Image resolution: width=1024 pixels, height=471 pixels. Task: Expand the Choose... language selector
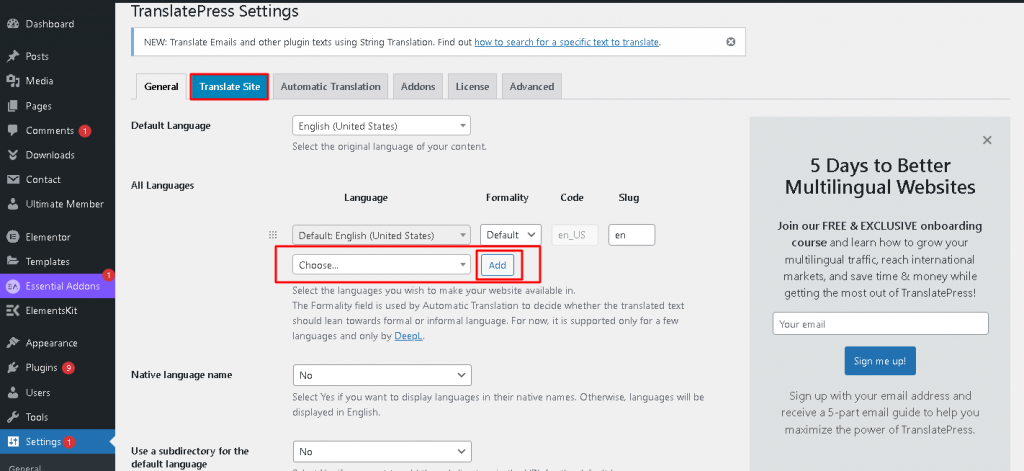(x=381, y=265)
